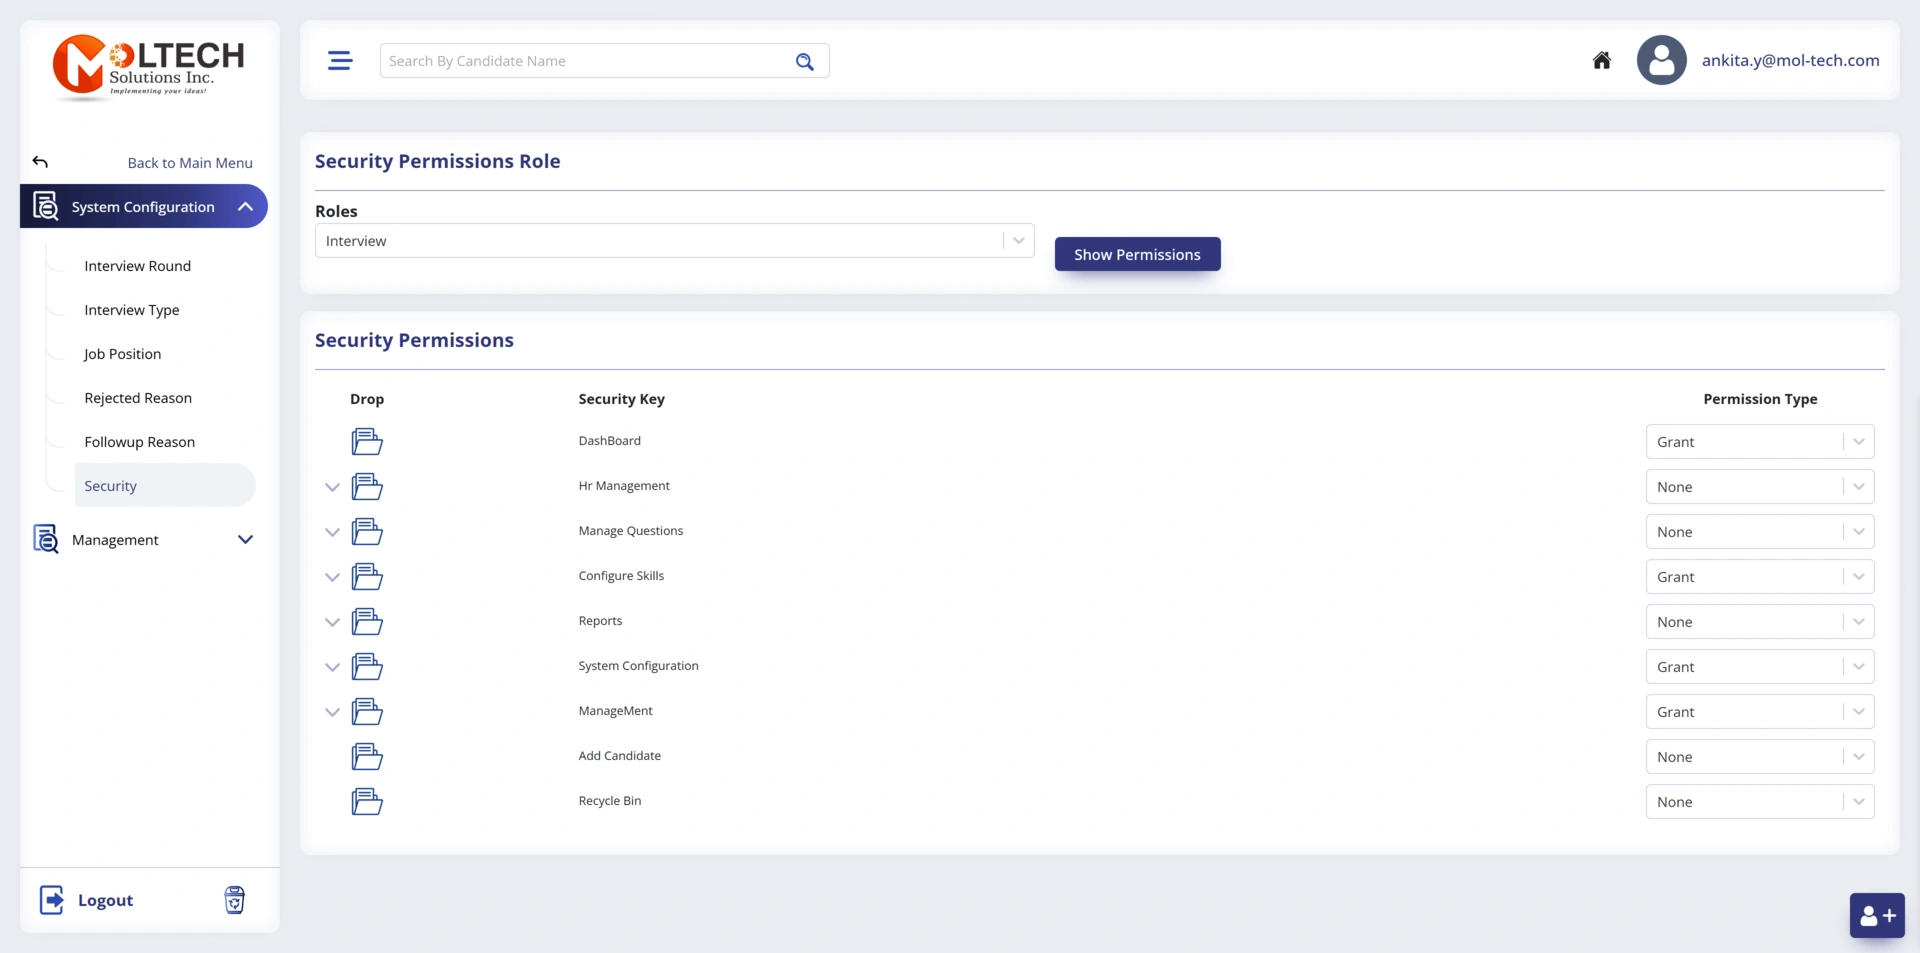
Task: Click the recycle bin icon near Logout
Action: coord(234,900)
